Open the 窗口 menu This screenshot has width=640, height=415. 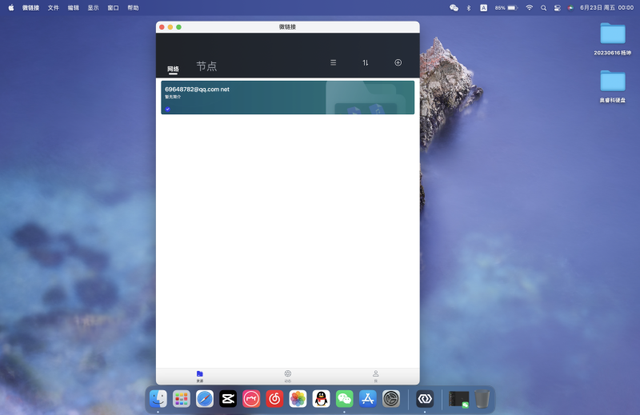[x=113, y=8]
